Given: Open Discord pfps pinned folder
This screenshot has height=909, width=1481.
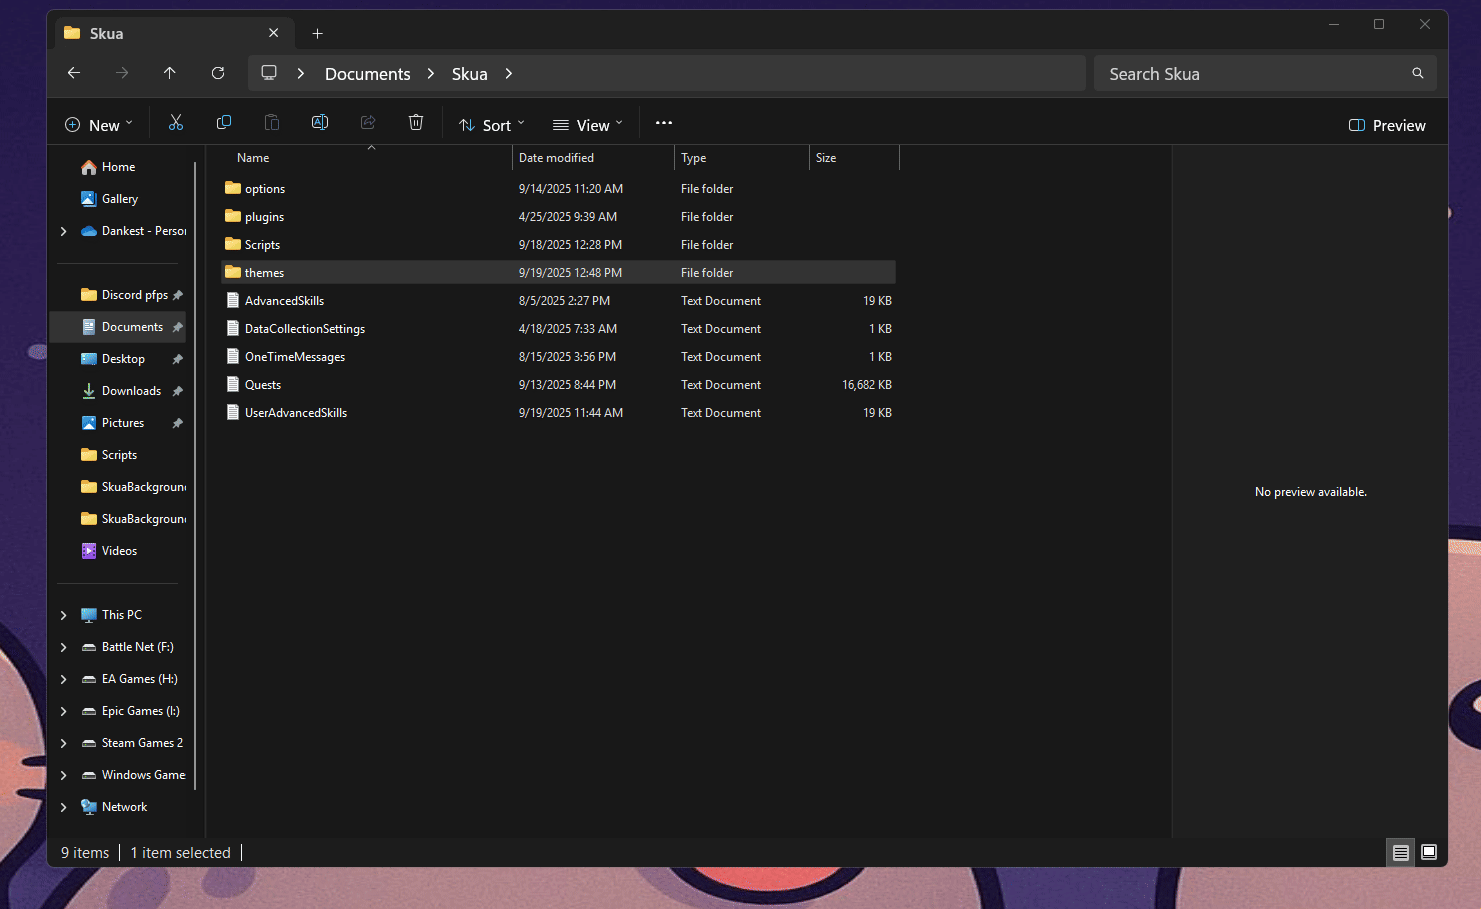Looking at the screenshot, I should tap(134, 295).
